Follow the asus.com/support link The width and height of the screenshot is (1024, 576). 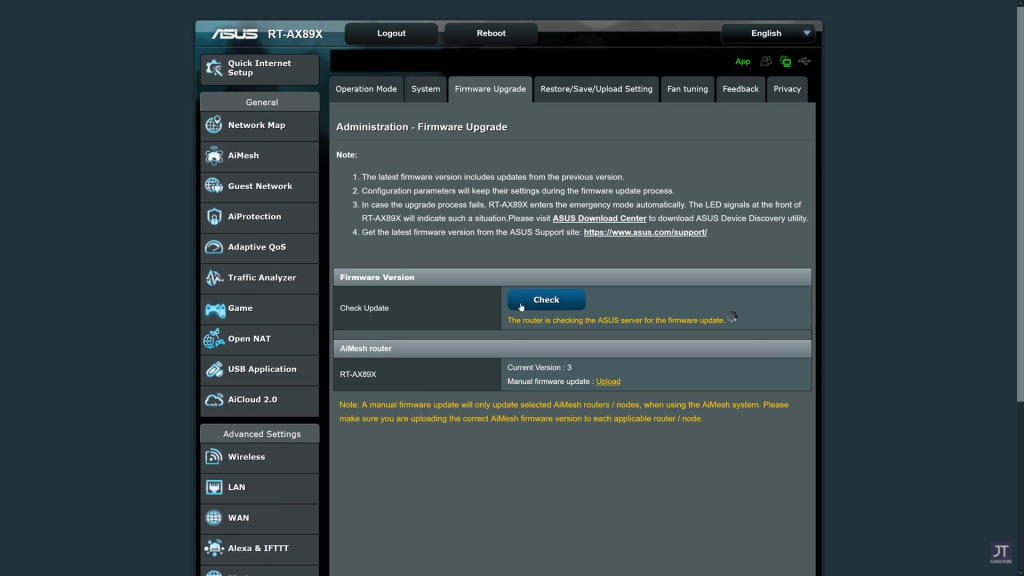(x=645, y=232)
